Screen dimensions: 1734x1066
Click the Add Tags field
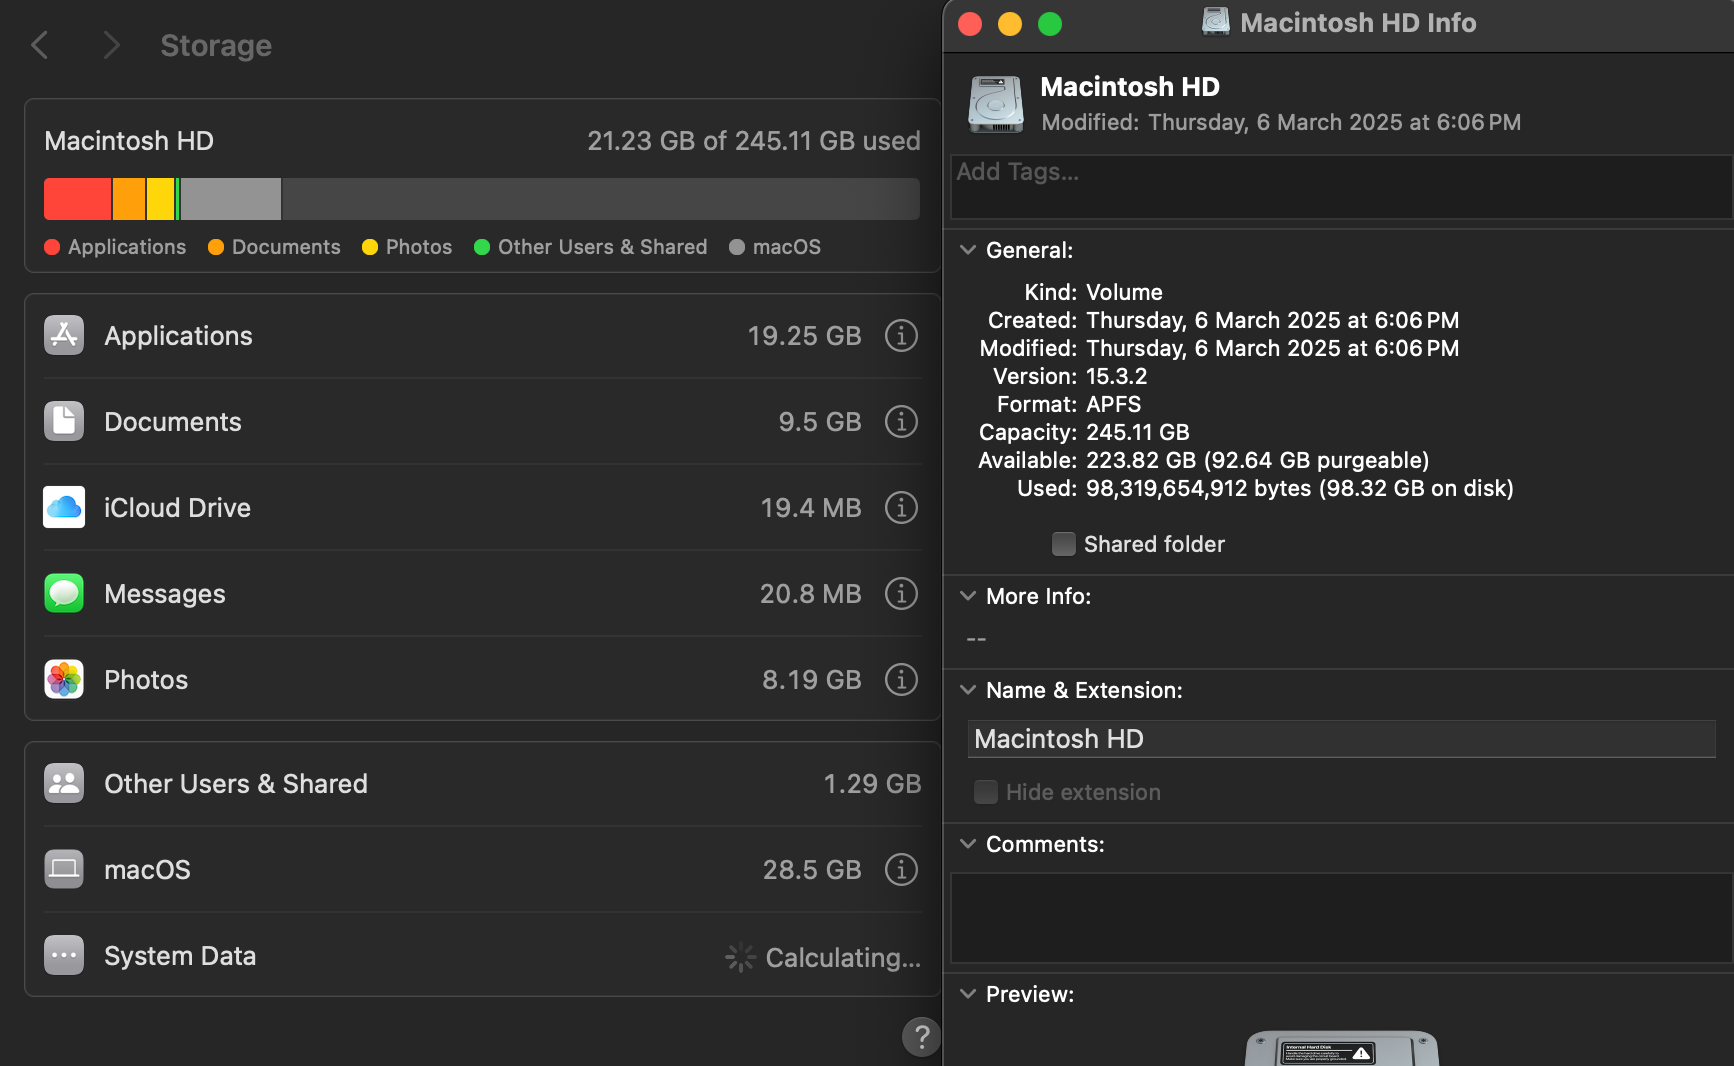coord(1341,187)
